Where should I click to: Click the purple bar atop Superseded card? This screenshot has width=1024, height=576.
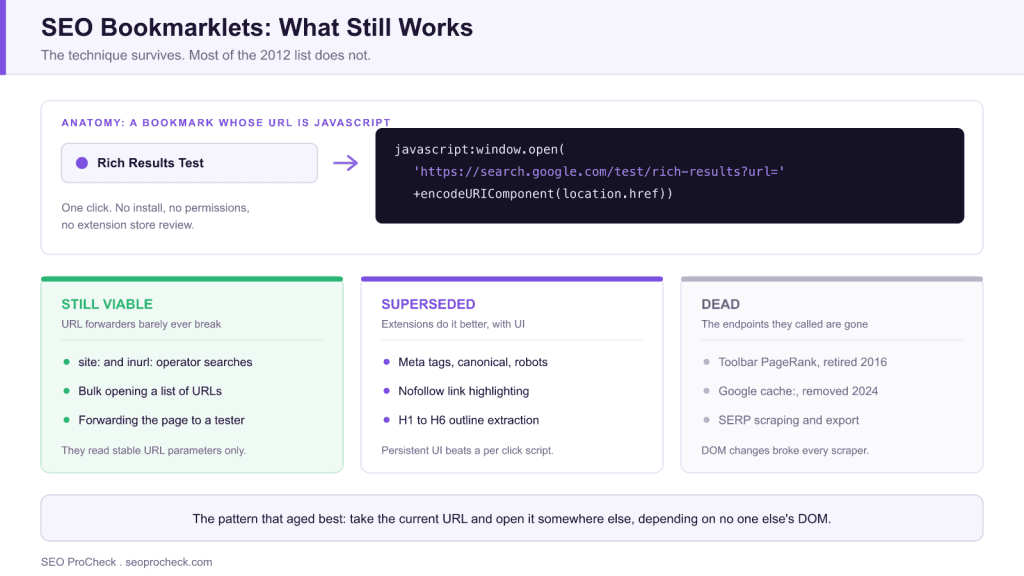(512, 279)
